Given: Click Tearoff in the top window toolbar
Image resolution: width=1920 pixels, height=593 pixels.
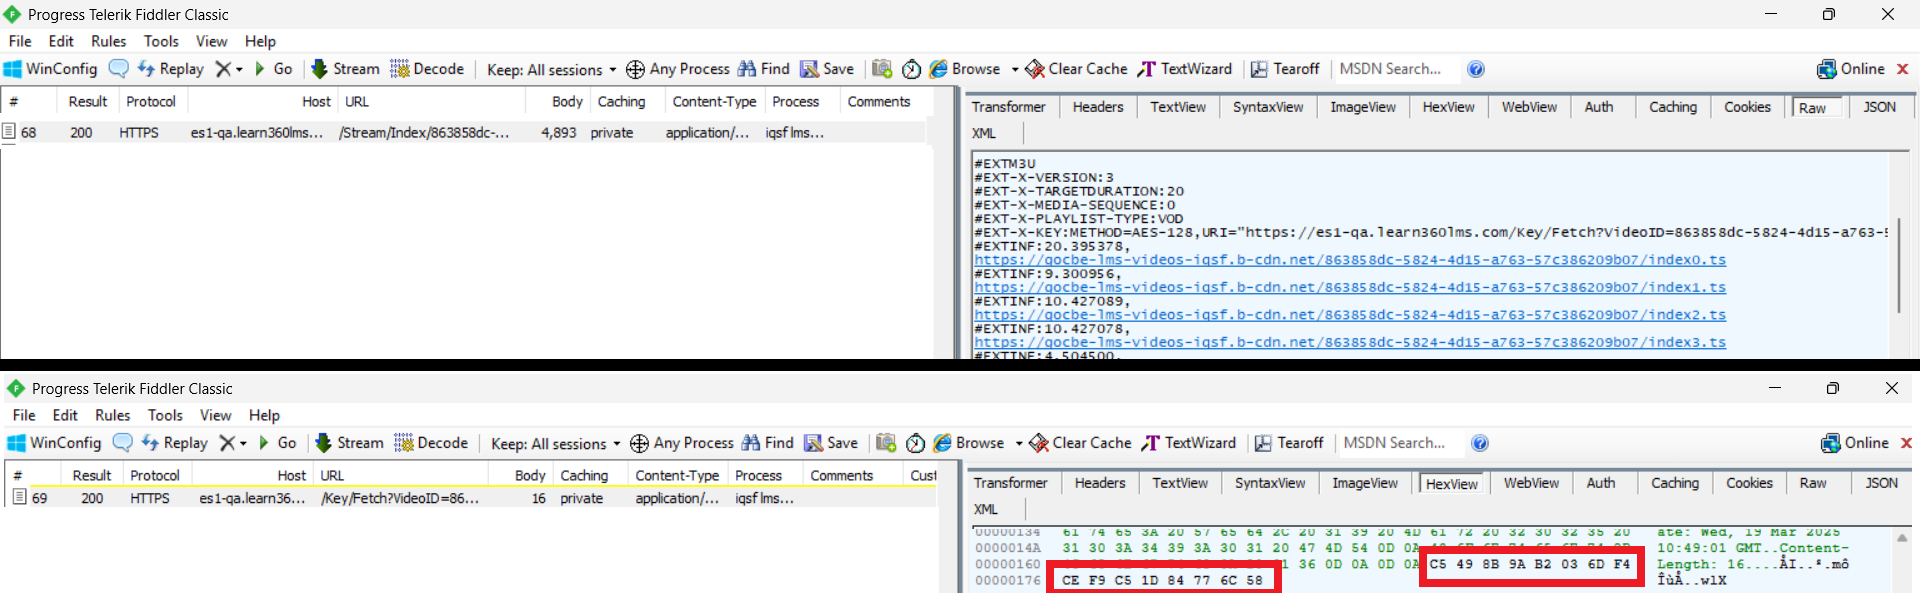Looking at the screenshot, I should tap(1285, 69).
